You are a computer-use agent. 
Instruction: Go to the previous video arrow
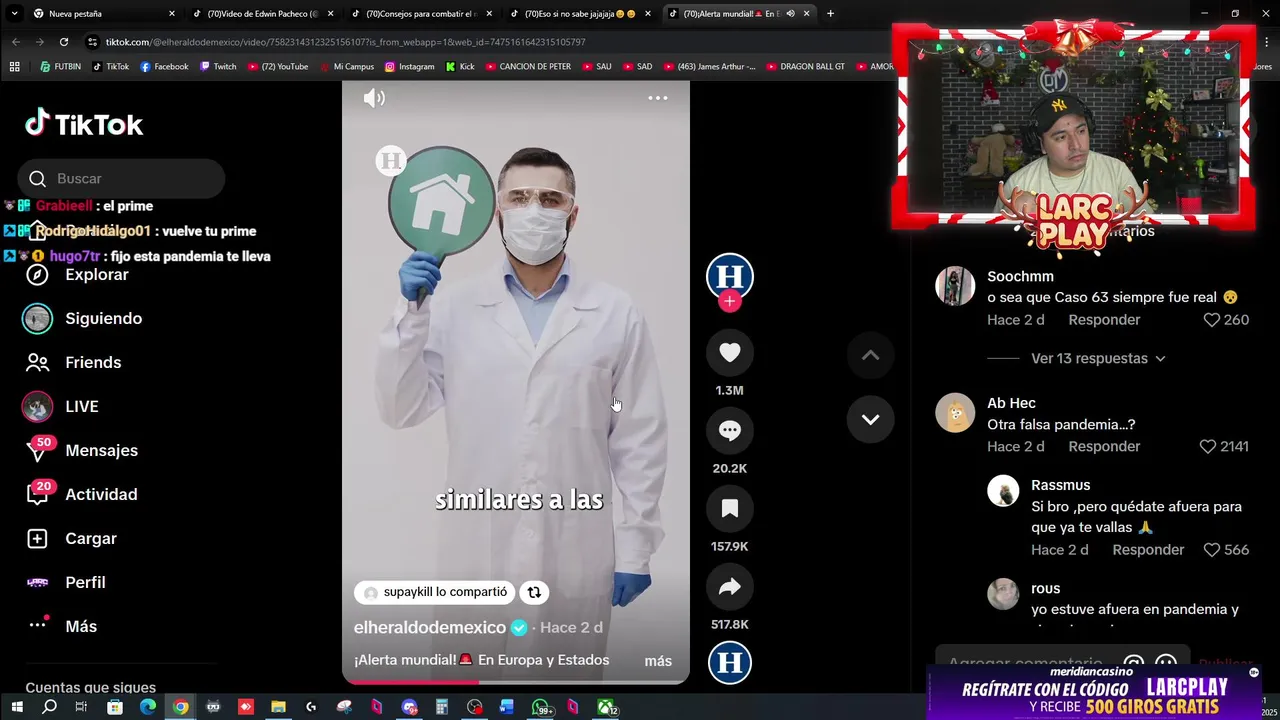pos(871,355)
